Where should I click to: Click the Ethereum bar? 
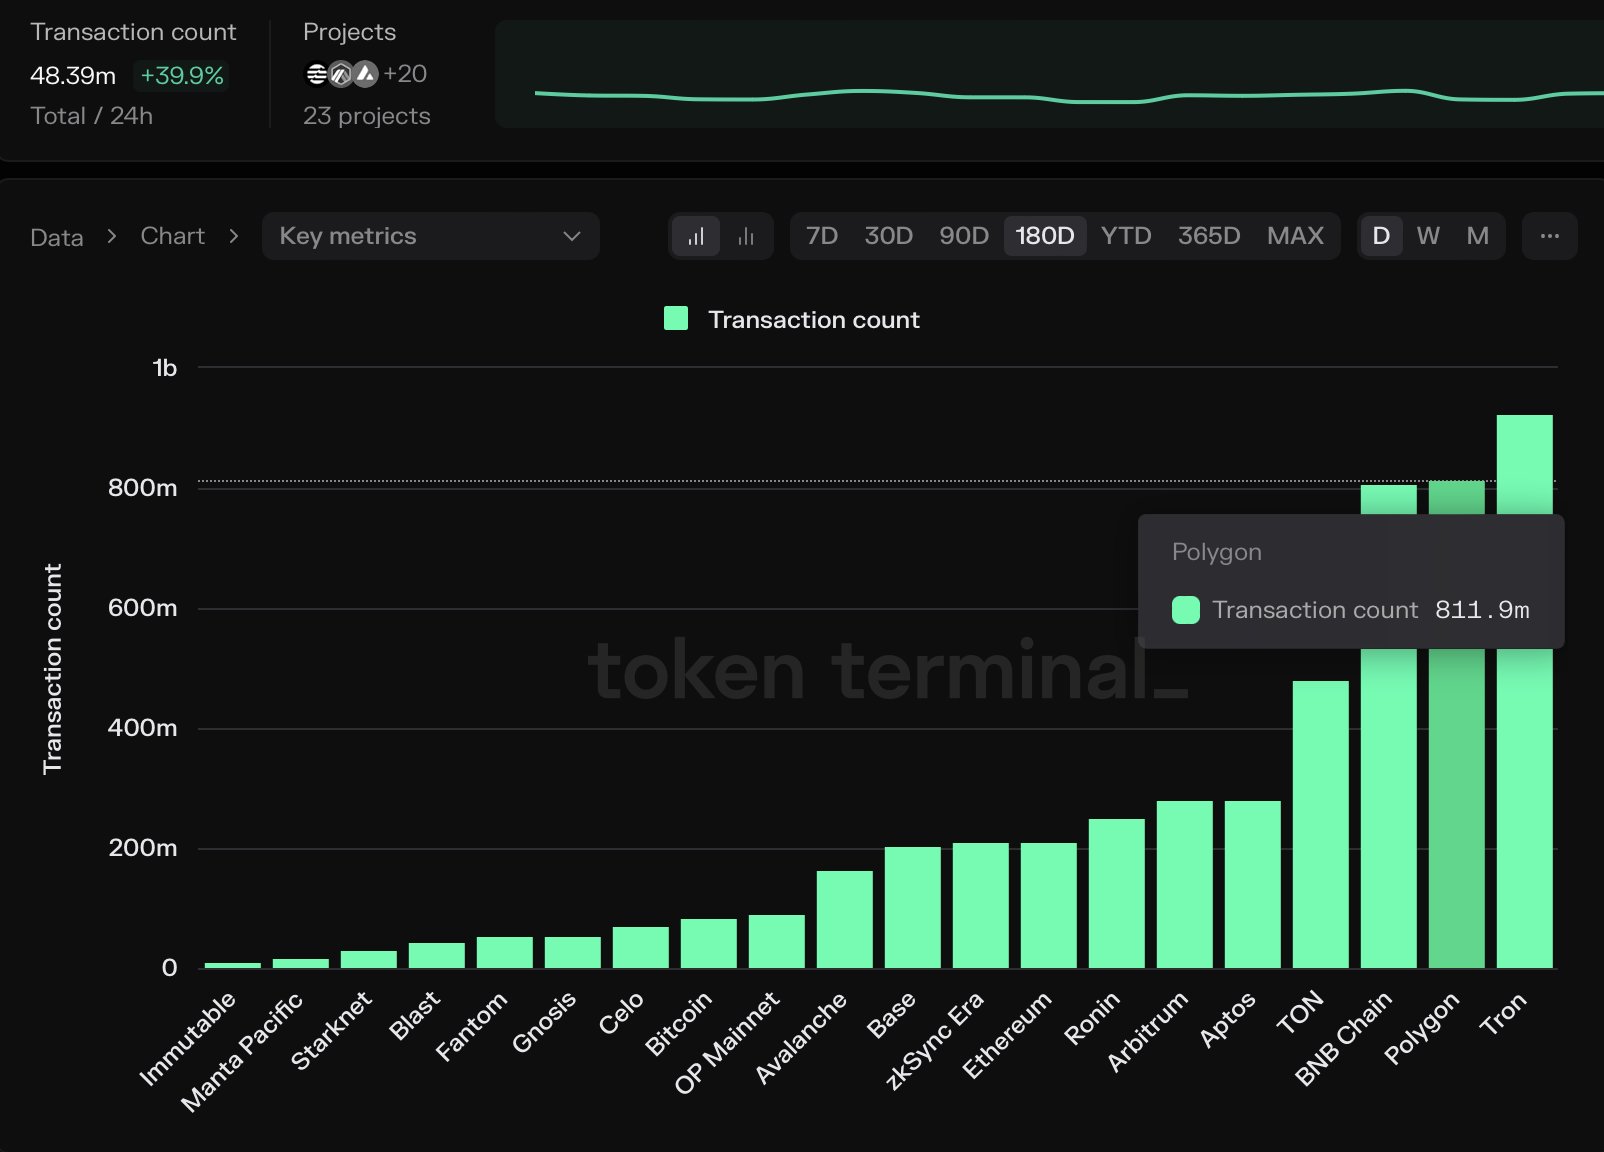1049,905
